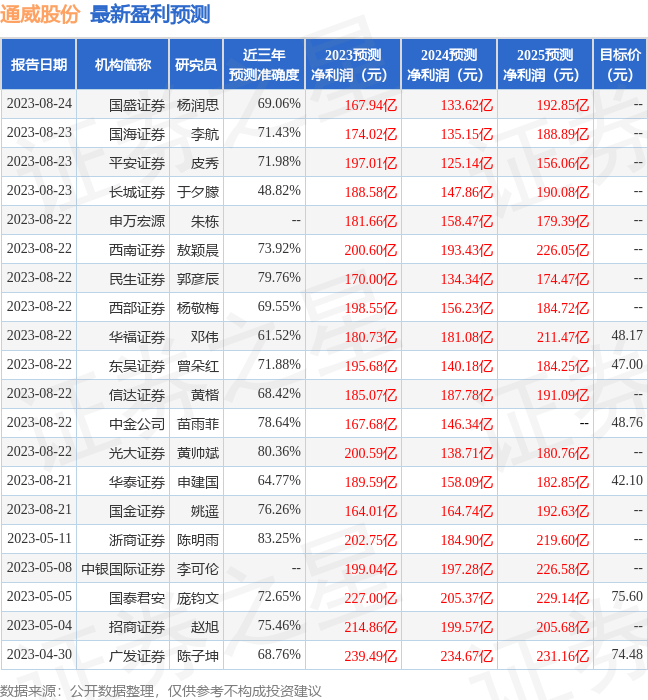Click the 187.78亿 forecast for 2024
Screen dimensions: 648x700
tap(467, 396)
